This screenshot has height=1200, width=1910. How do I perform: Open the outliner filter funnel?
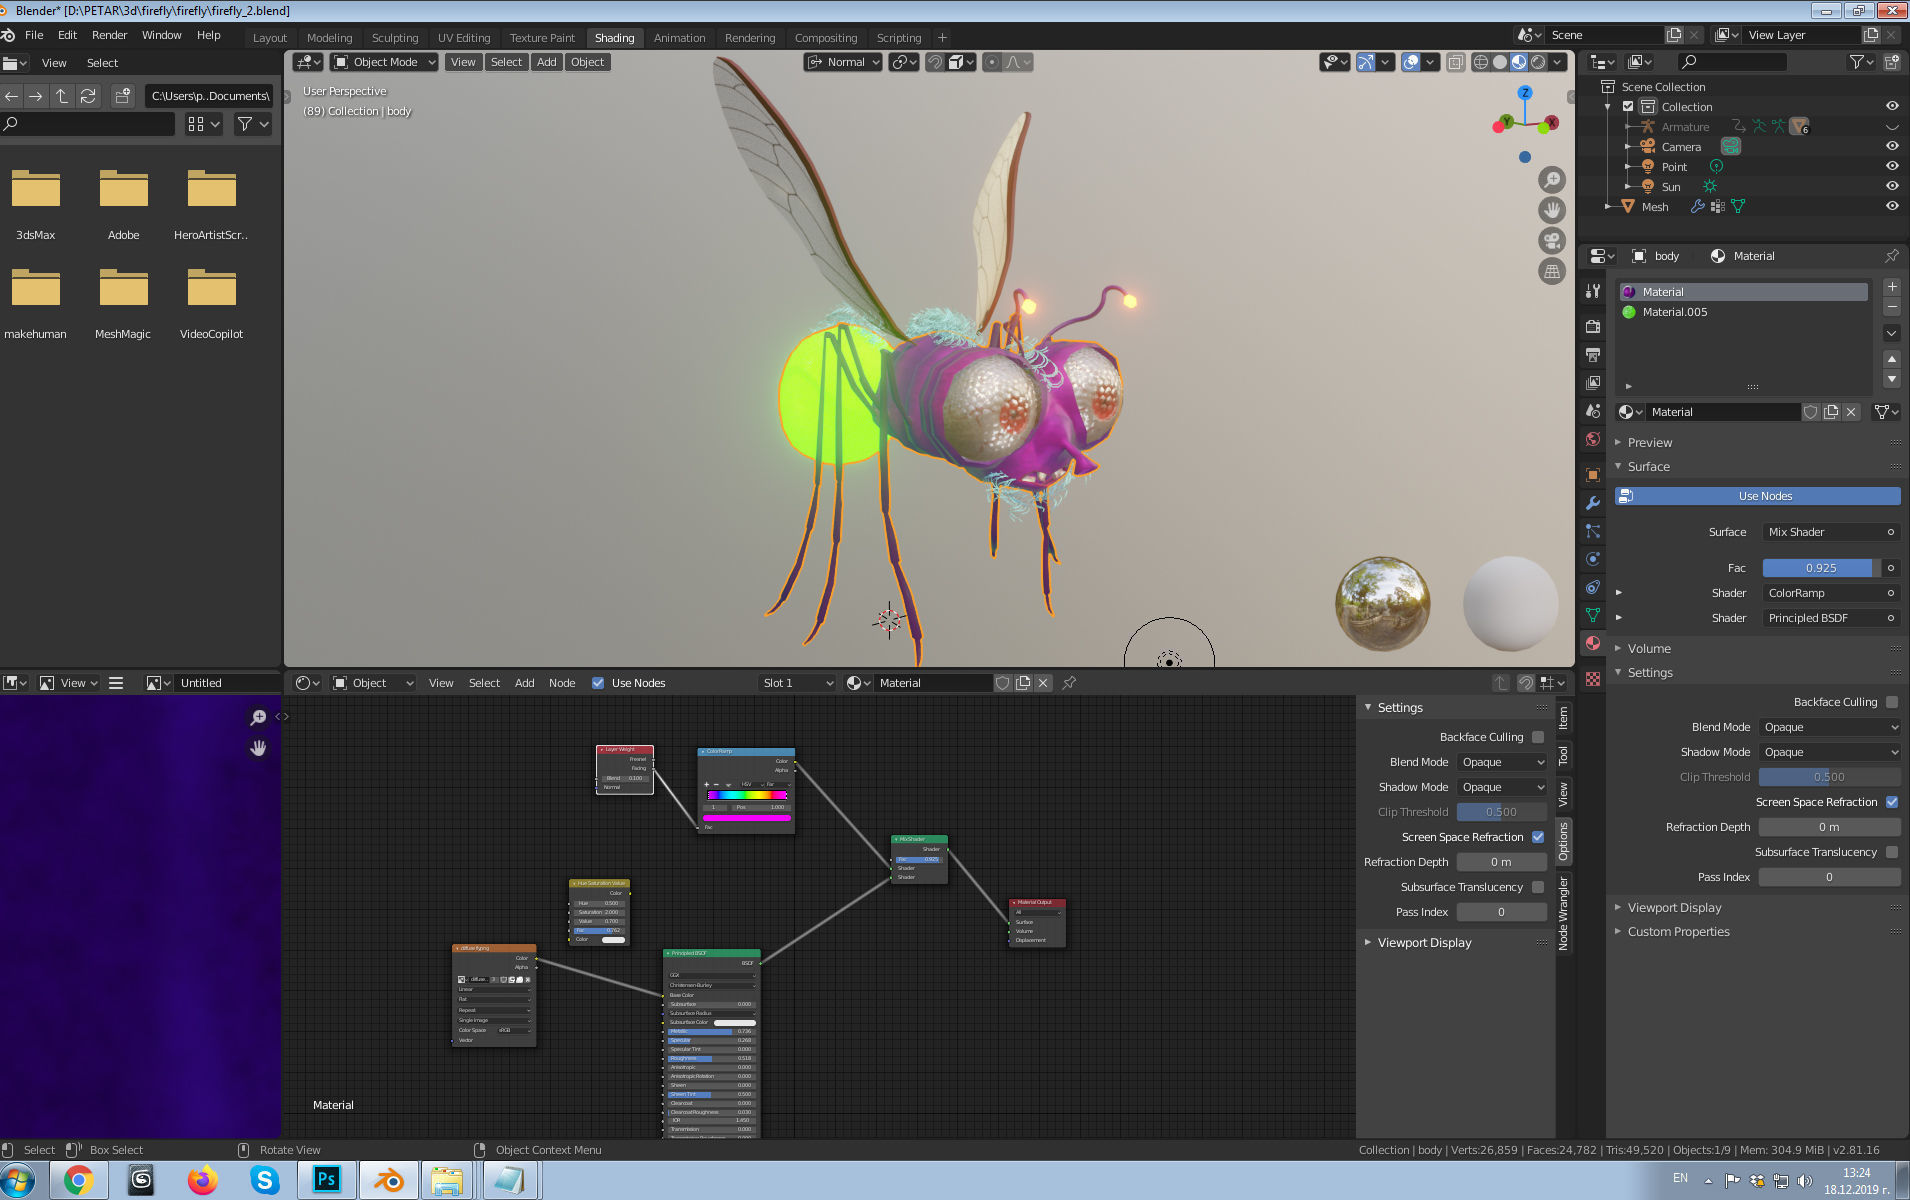click(1858, 62)
